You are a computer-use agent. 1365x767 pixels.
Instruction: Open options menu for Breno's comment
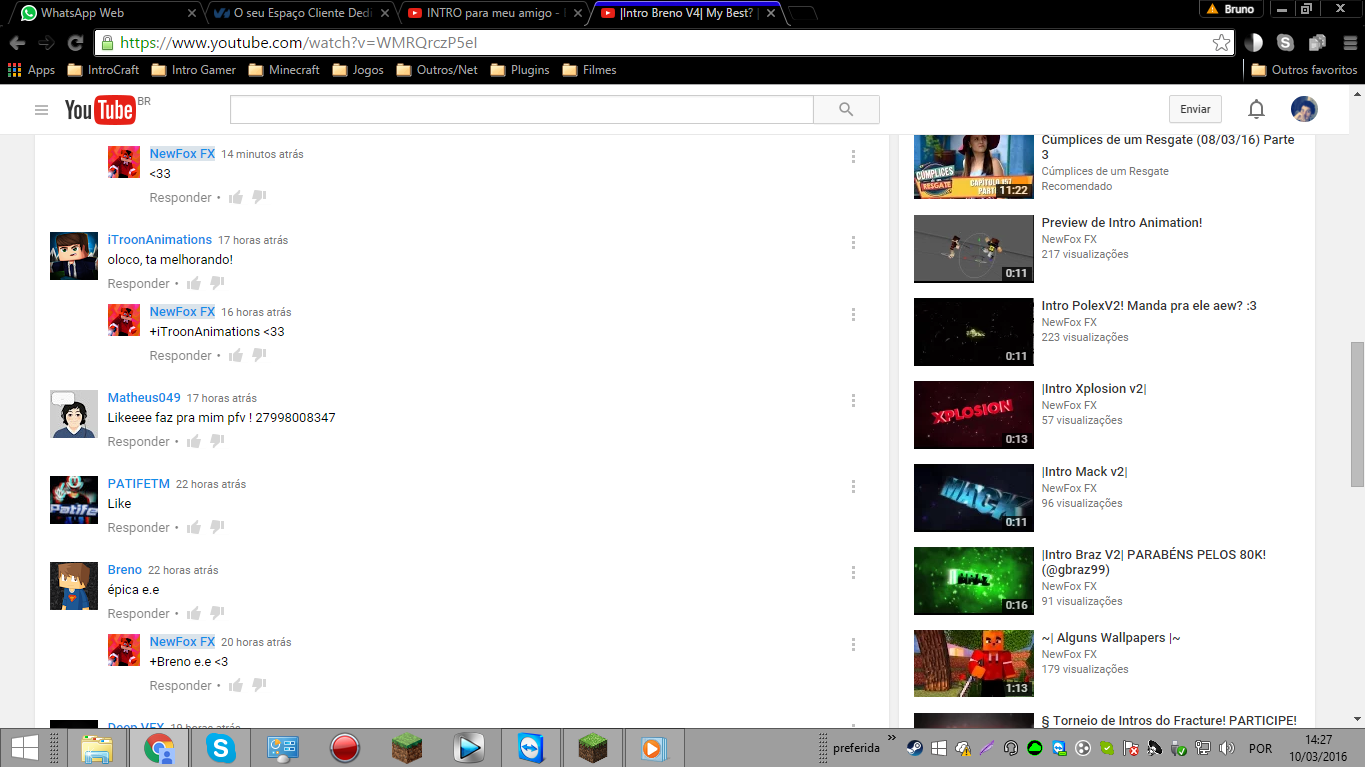(853, 572)
